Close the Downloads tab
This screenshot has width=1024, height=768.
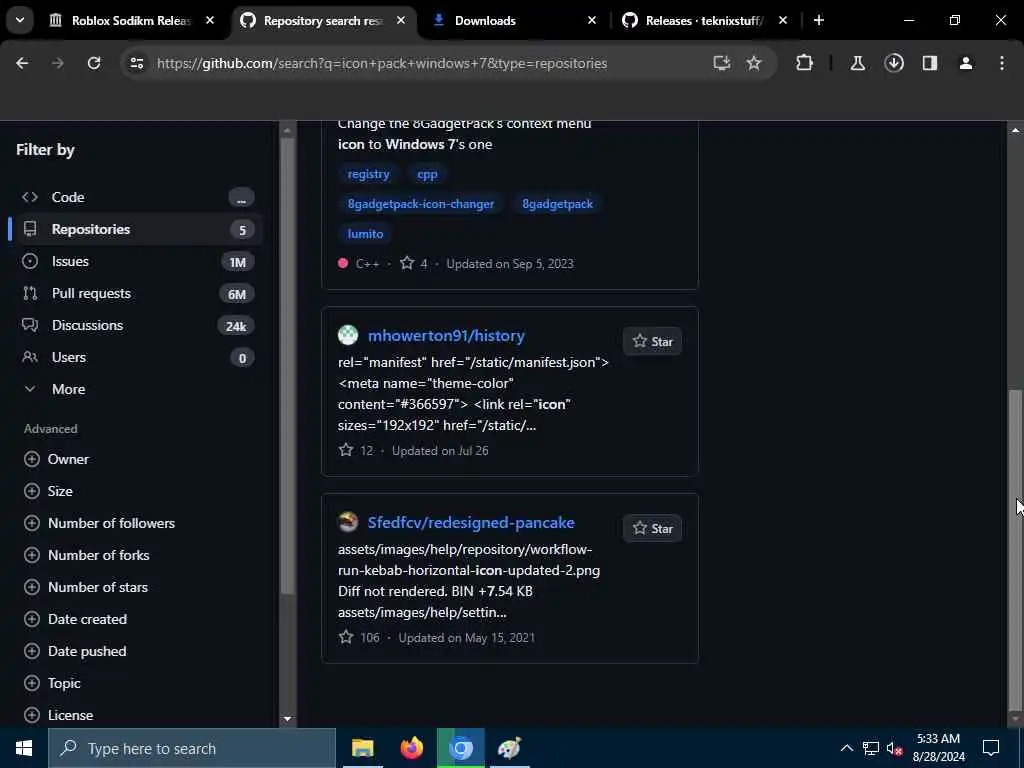(592, 20)
